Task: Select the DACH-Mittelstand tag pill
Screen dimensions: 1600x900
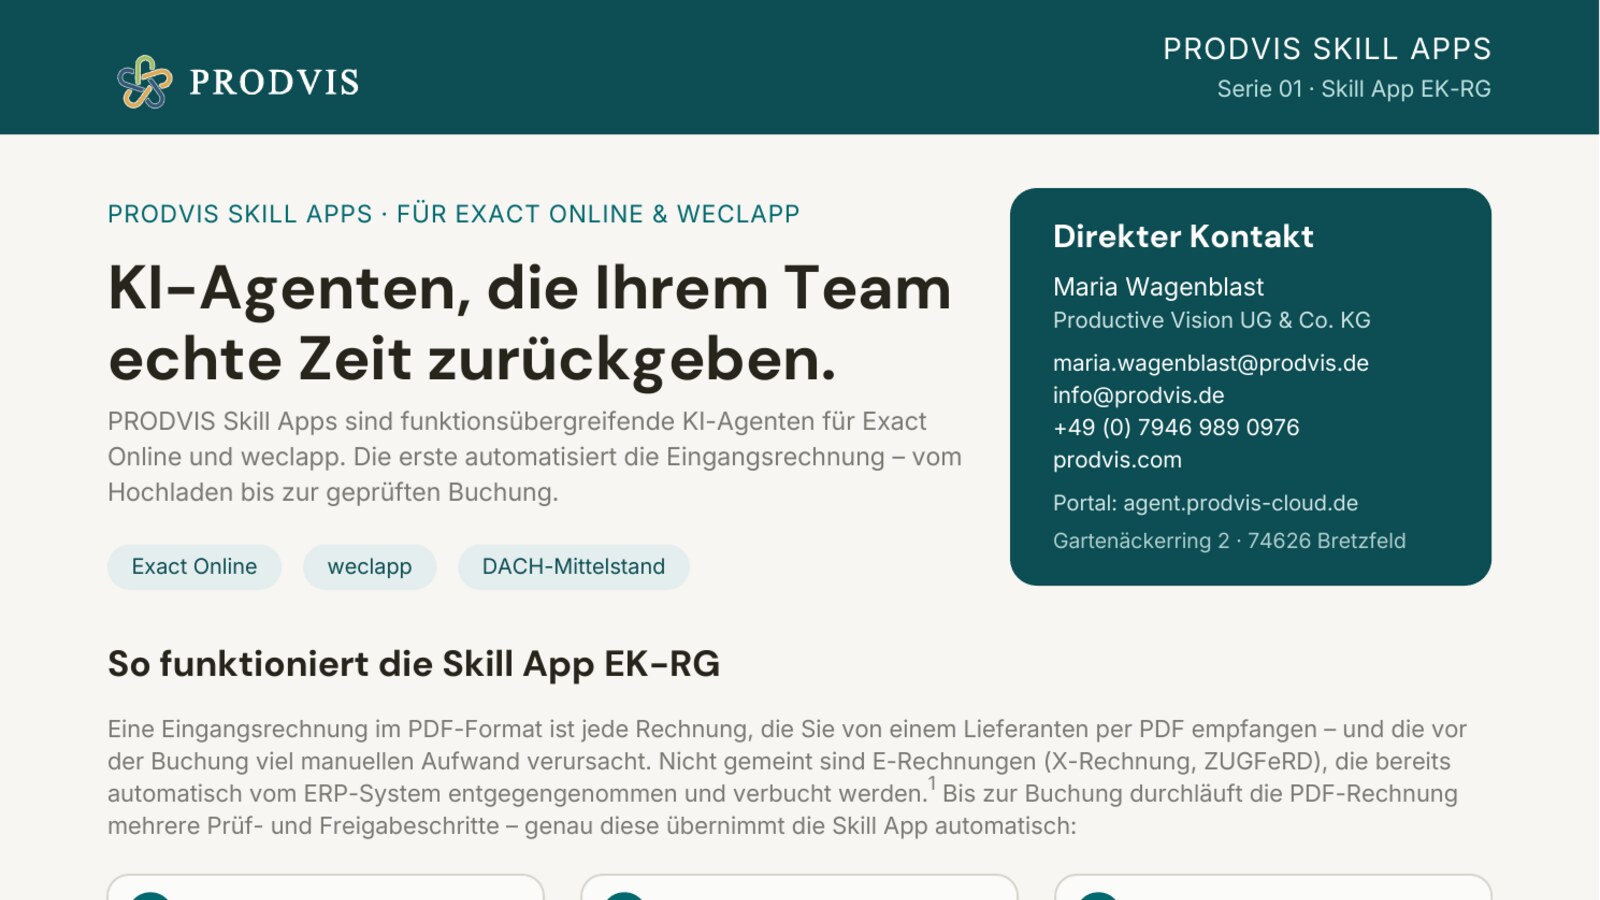Action: [x=574, y=567]
